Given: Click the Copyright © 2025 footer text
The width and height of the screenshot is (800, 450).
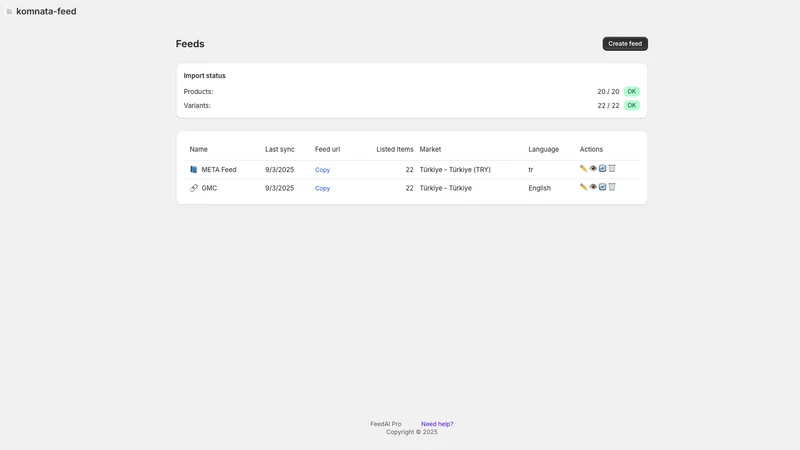Looking at the screenshot, I should 412,432.
